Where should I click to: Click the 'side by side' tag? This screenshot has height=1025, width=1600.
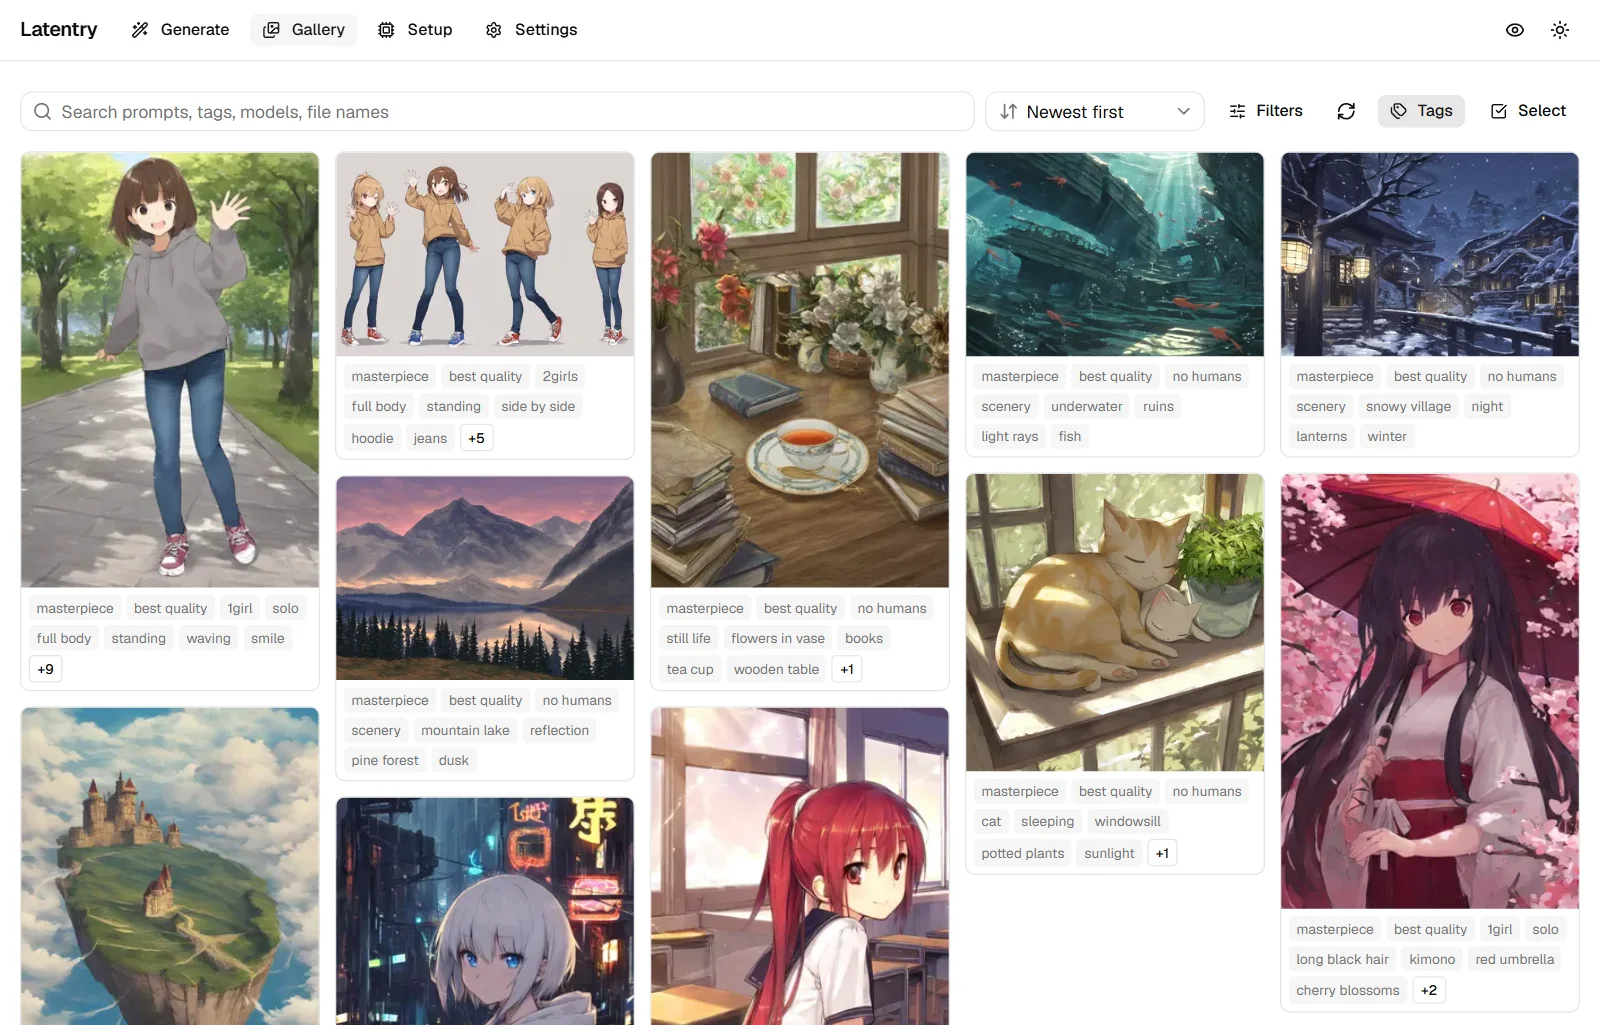click(538, 406)
